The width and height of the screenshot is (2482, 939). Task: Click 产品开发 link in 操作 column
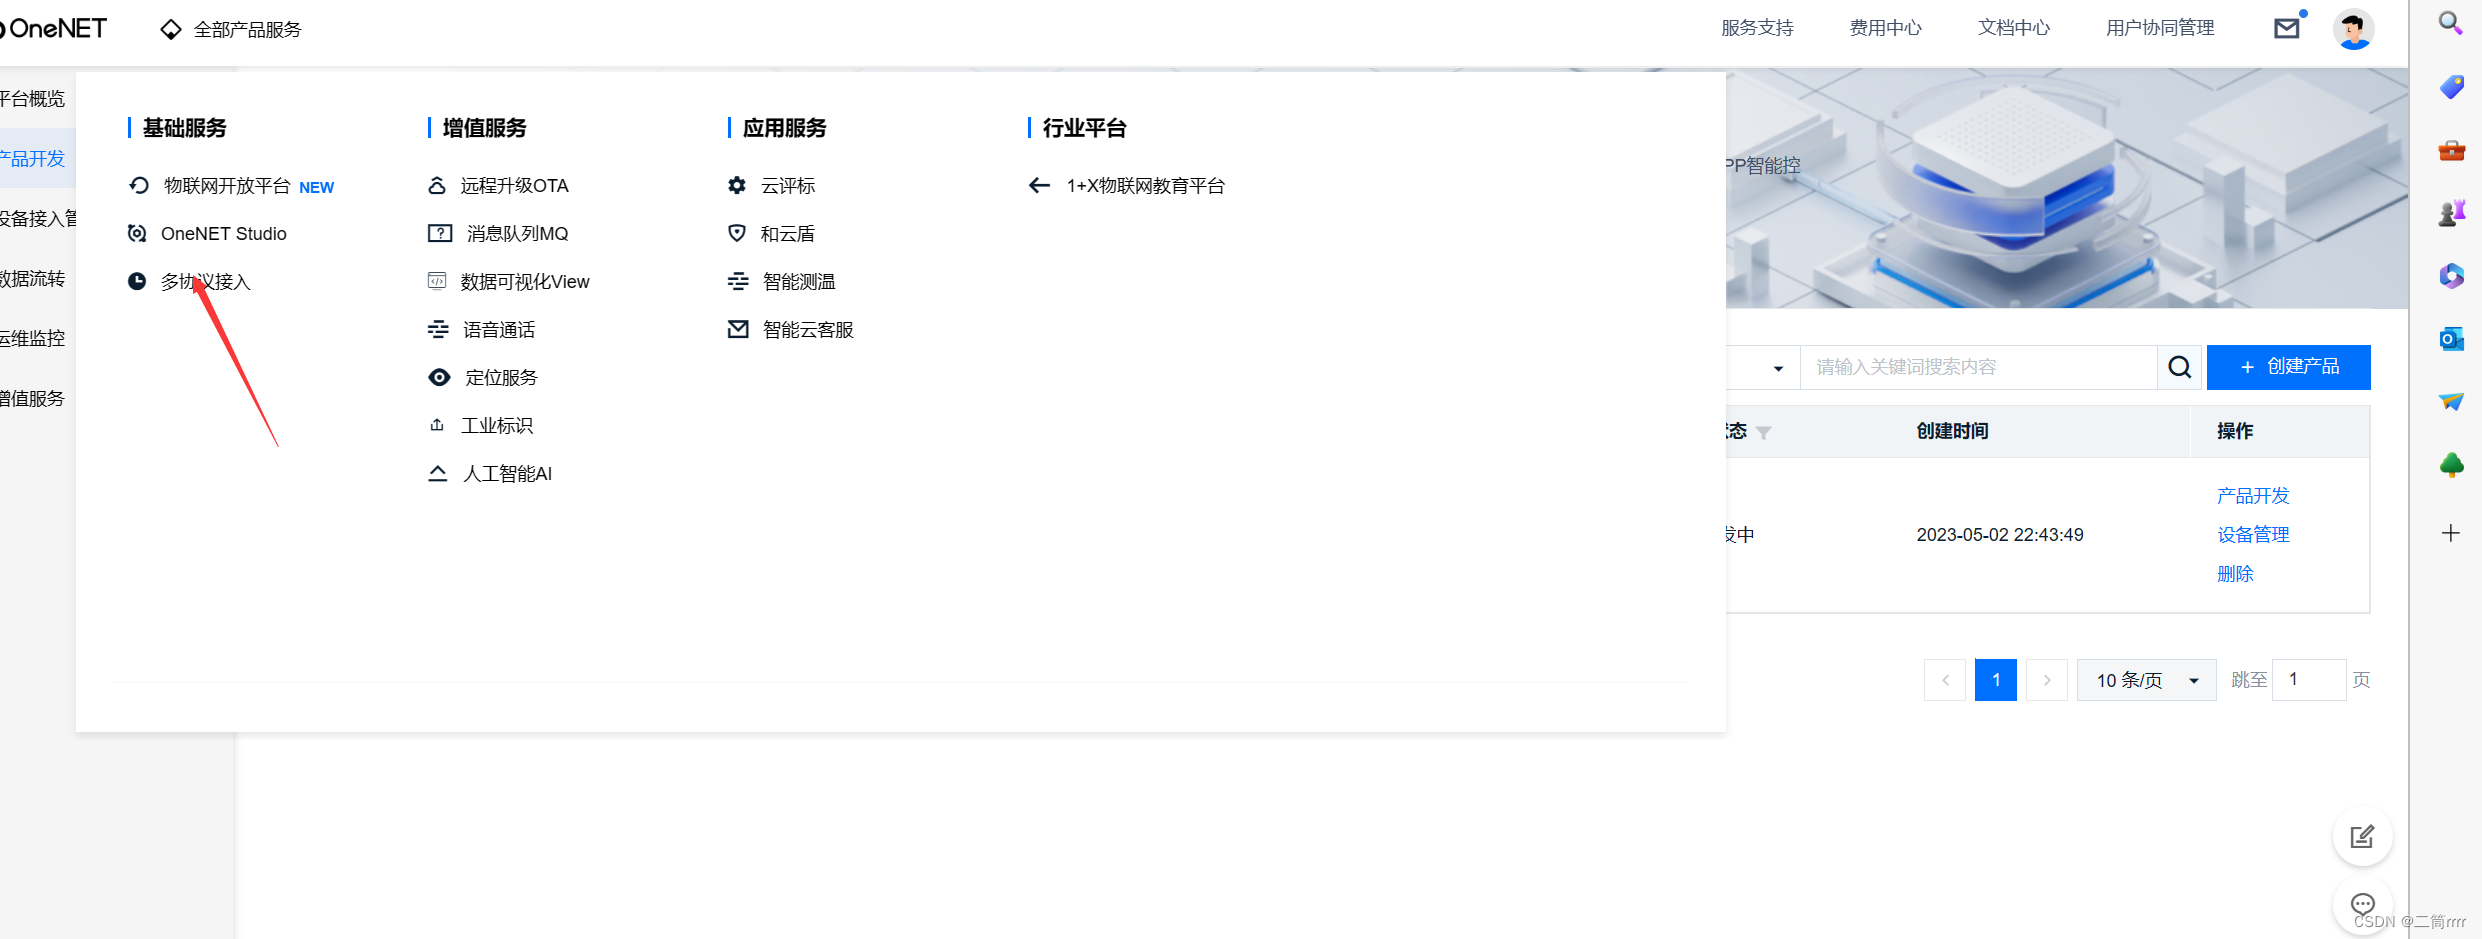pos(2252,495)
